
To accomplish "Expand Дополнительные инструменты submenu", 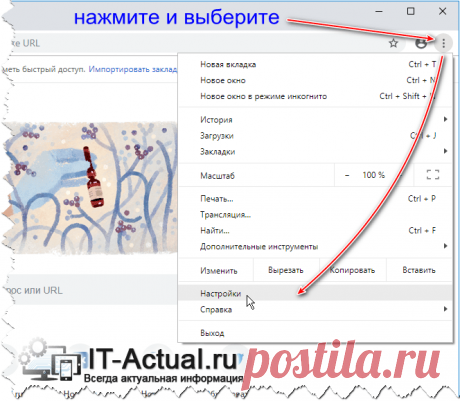I will [315, 246].
